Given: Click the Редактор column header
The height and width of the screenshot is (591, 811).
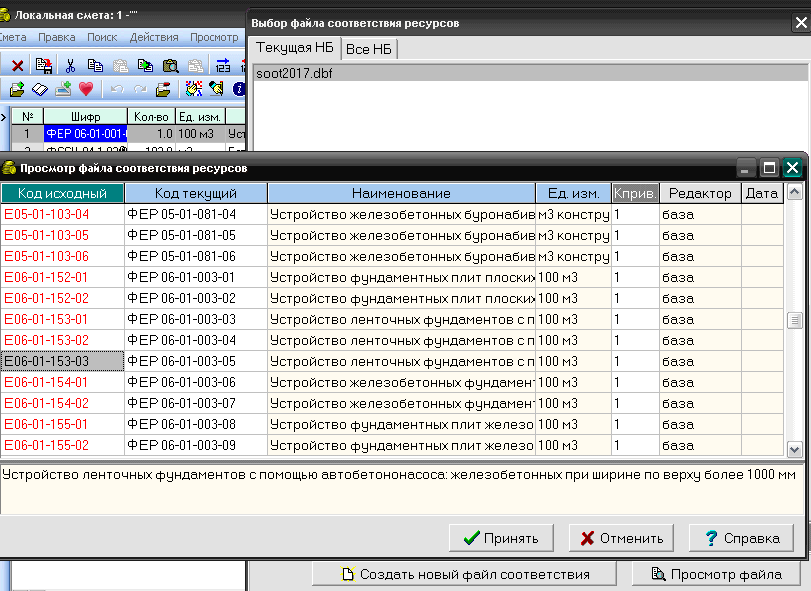Looking at the screenshot, I should pos(700,193).
